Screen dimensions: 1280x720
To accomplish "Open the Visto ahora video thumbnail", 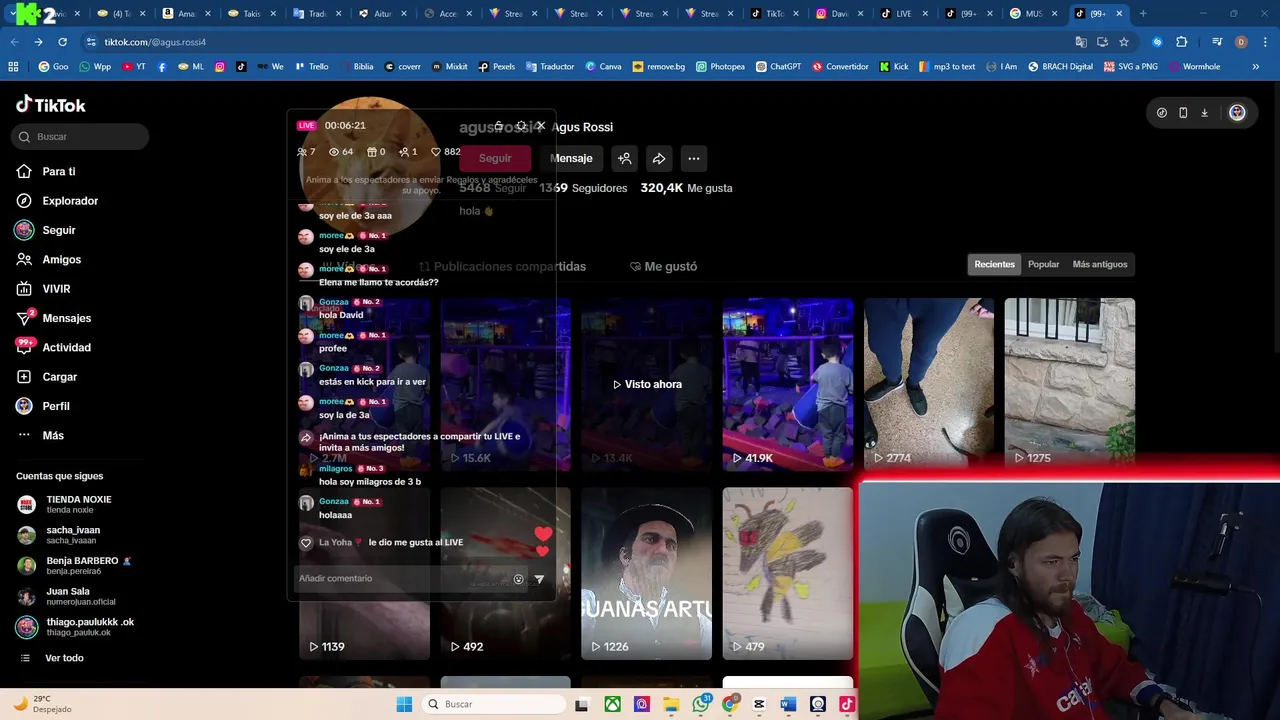I will (x=646, y=384).
